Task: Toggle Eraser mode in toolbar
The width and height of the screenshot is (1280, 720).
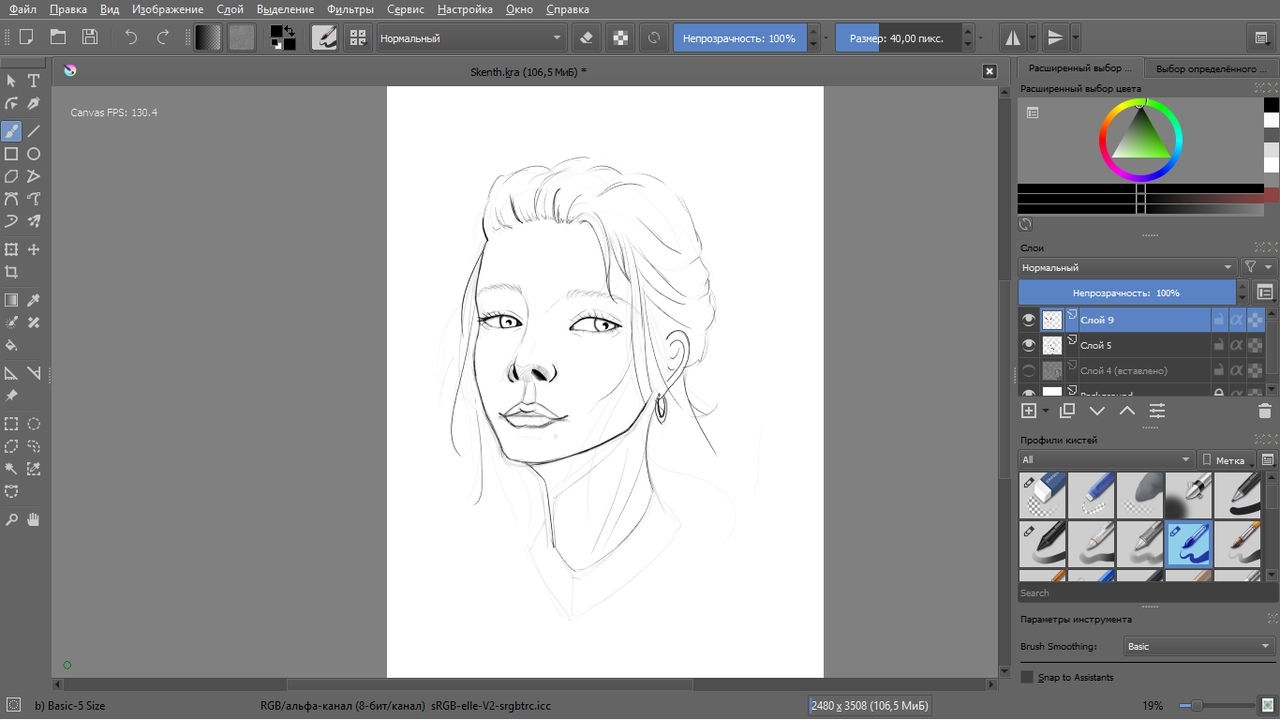Action: click(x=587, y=38)
